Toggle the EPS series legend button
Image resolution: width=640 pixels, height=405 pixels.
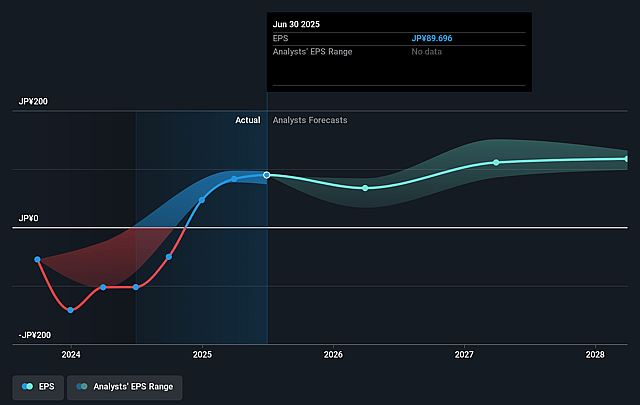pyautogui.click(x=38, y=385)
